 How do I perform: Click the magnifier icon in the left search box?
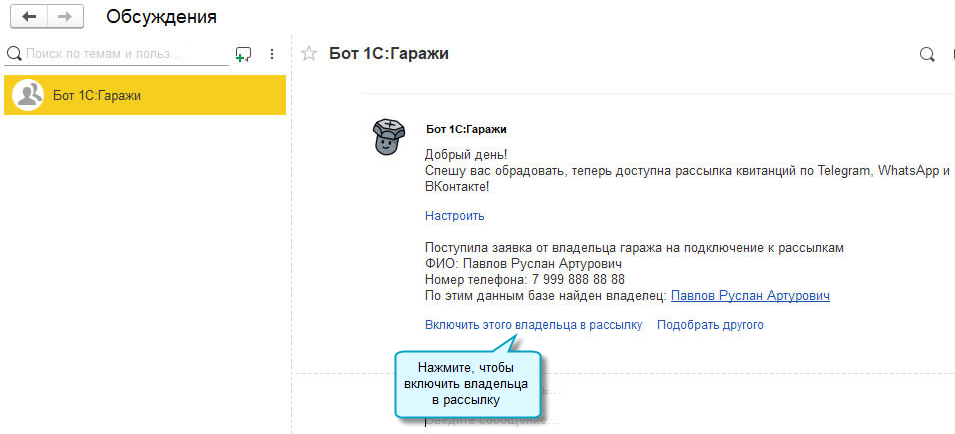click(x=14, y=54)
